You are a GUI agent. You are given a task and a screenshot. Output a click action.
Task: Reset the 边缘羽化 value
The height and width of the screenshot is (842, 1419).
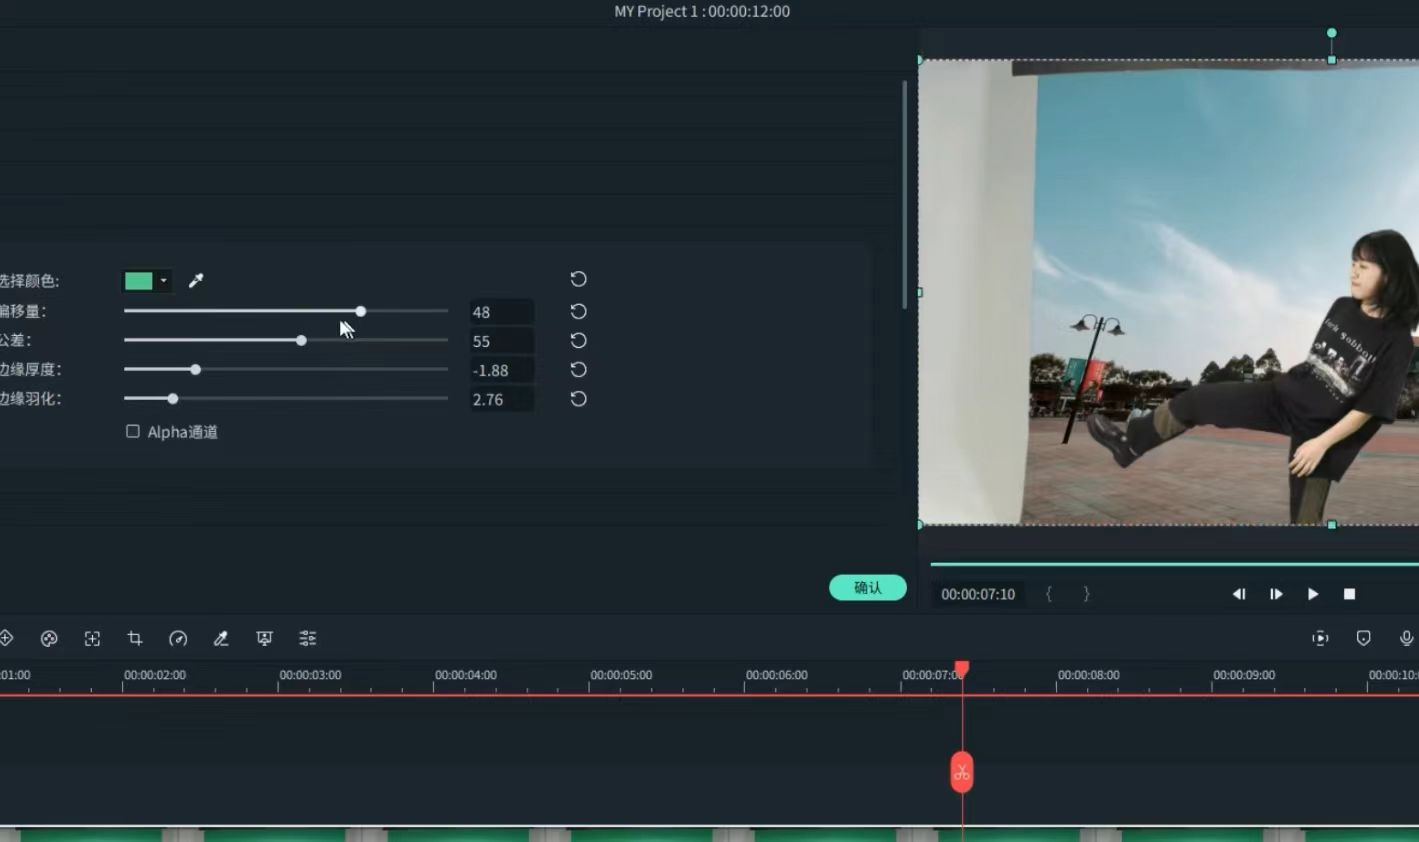click(578, 399)
